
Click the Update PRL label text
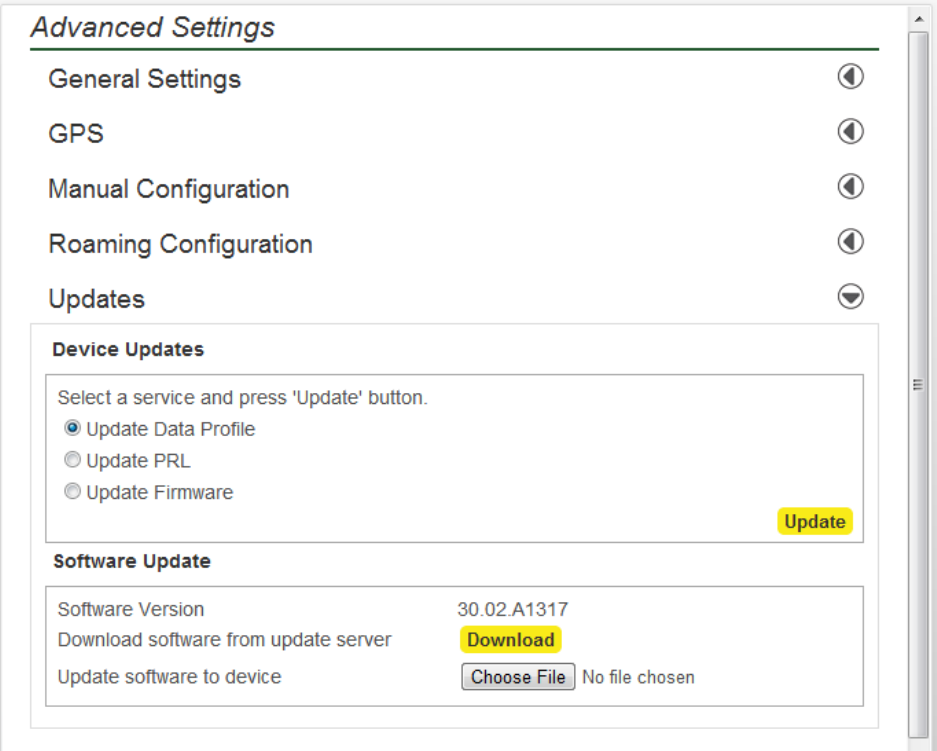138,461
